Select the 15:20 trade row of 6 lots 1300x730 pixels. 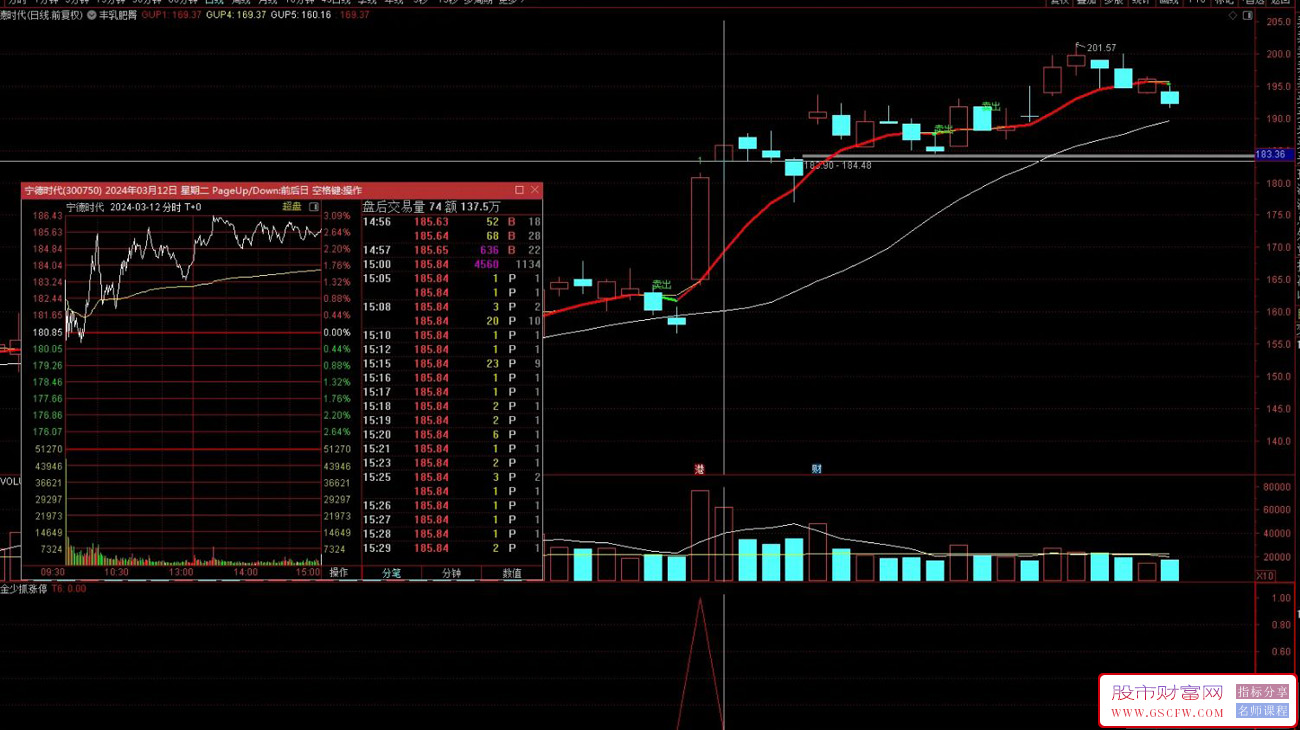click(x=452, y=435)
